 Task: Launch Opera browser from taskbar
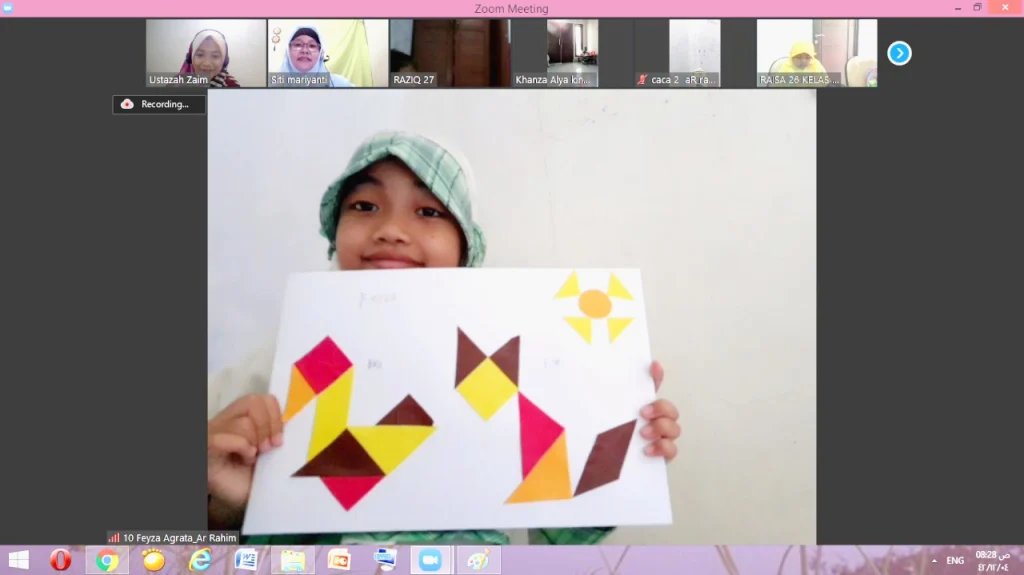click(x=60, y=560)
